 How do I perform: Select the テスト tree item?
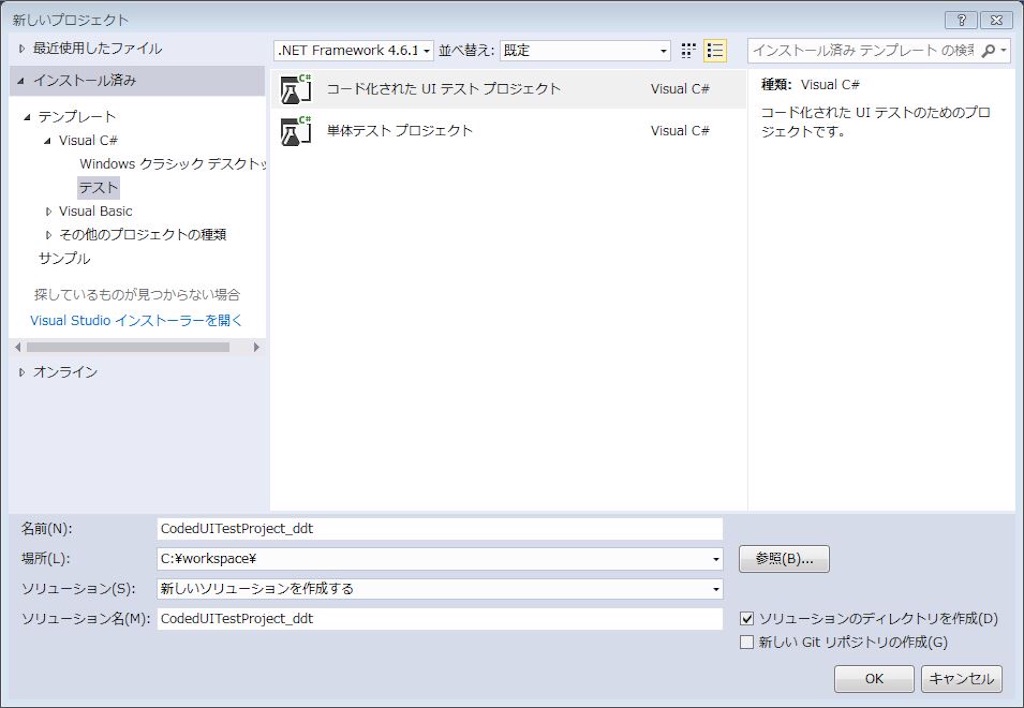(99, 188)
